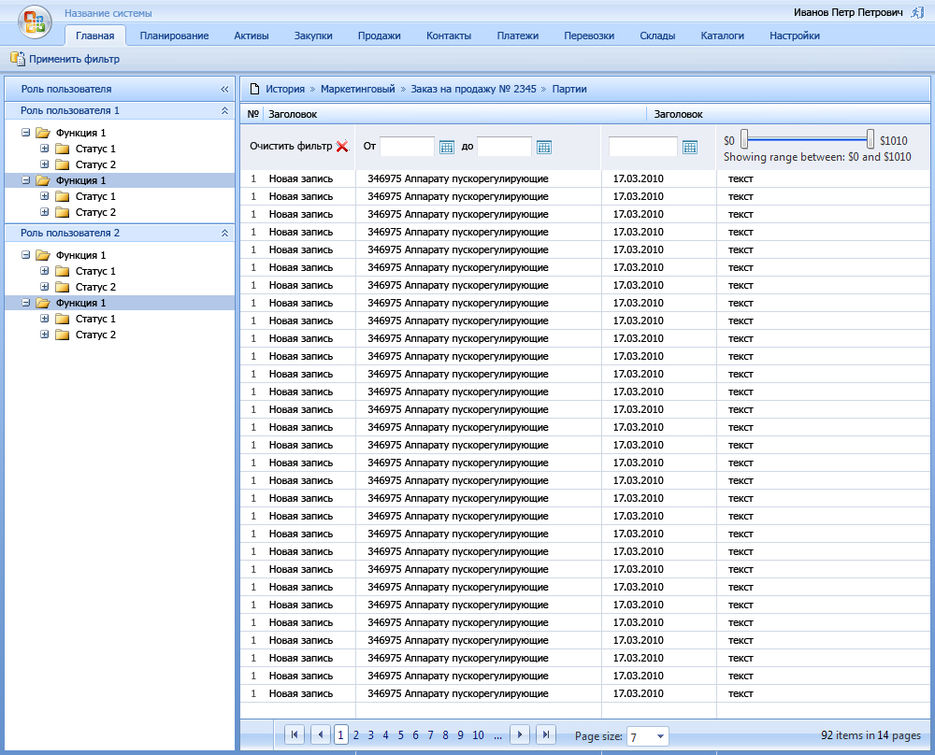Collapse first Функция 1 under Роль пользователя 1
Screen dimensions: 935x755
(x=26, y=132)
